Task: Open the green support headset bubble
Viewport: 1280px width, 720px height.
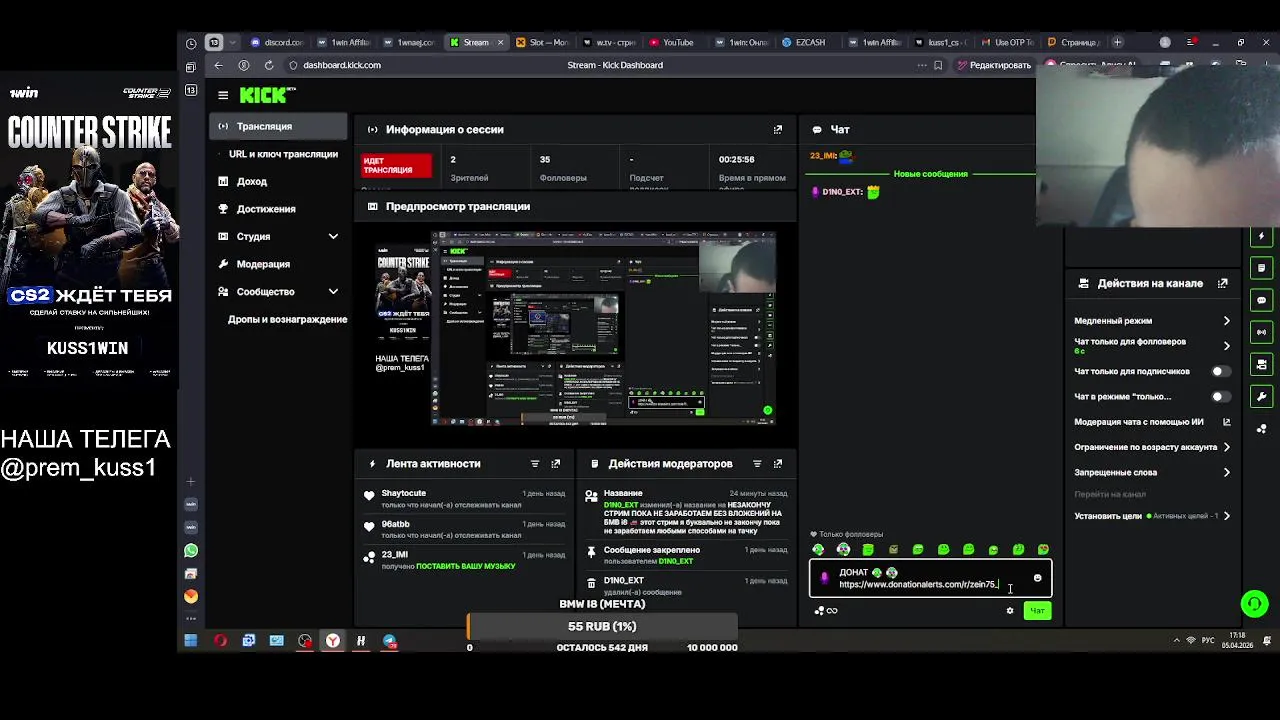Action: [1254, 604]
